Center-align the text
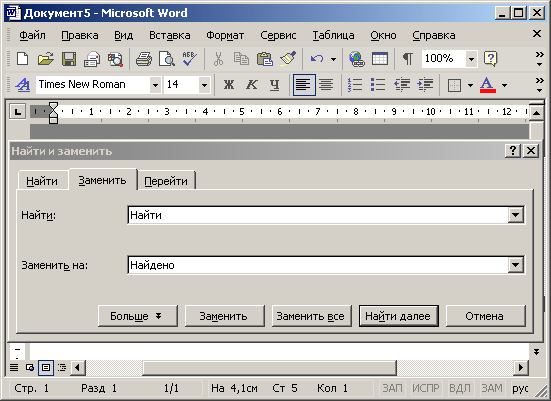Screen dimensions: 551x401 pos(326,85)
